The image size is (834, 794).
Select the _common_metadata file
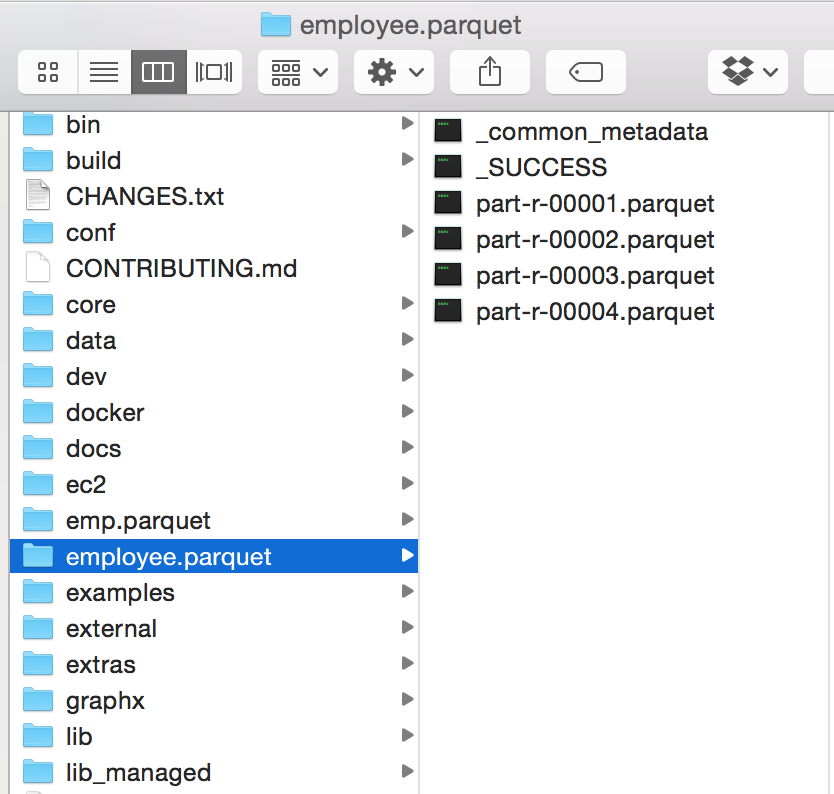click(x=591, y=131)
